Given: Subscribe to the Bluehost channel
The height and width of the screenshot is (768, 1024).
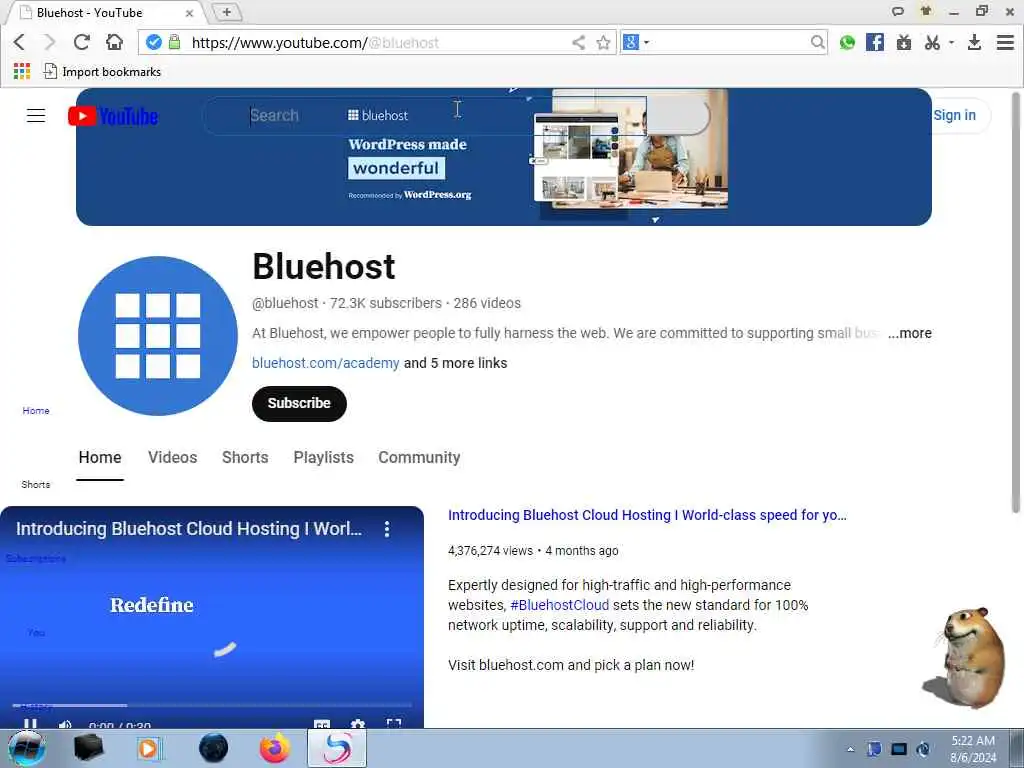Looking at the screenshot, I should tap(299, 404).
